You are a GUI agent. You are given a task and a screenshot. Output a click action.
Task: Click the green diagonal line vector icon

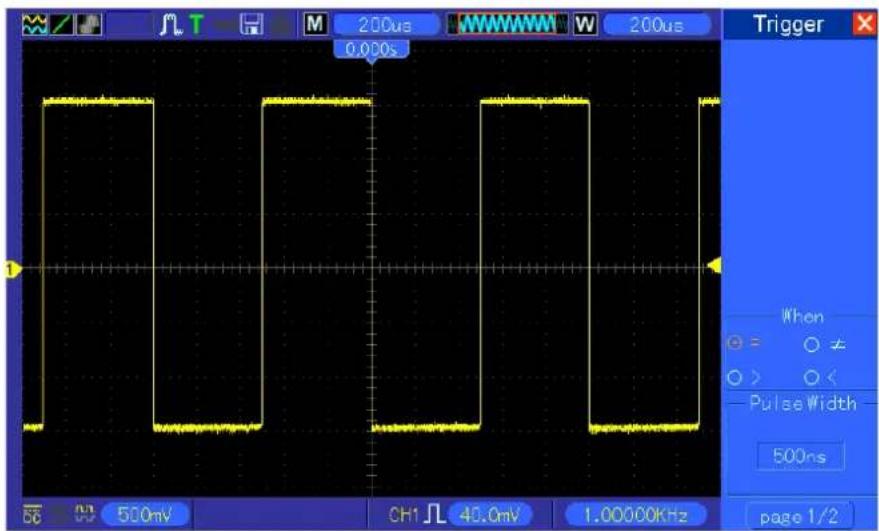61,25
